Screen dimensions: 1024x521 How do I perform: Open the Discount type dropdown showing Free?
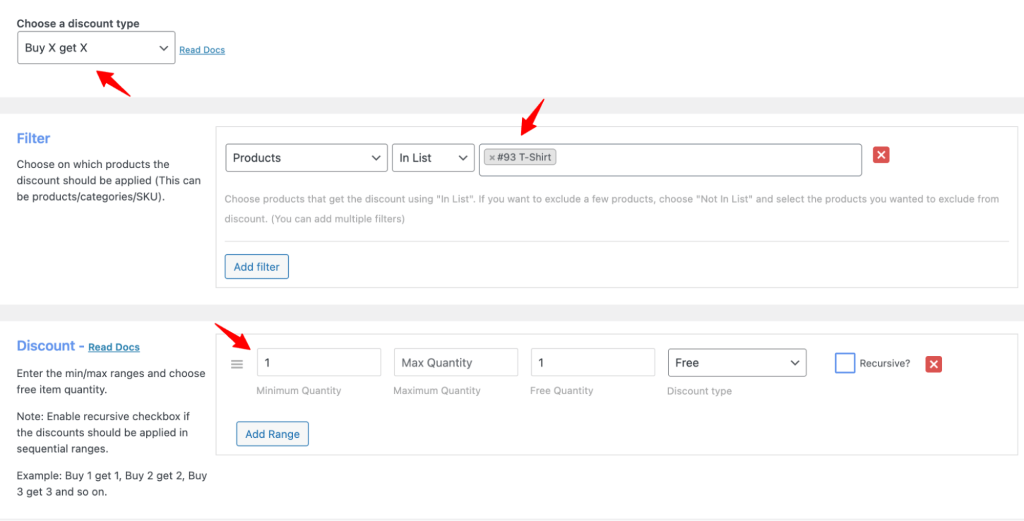[737, 362]
